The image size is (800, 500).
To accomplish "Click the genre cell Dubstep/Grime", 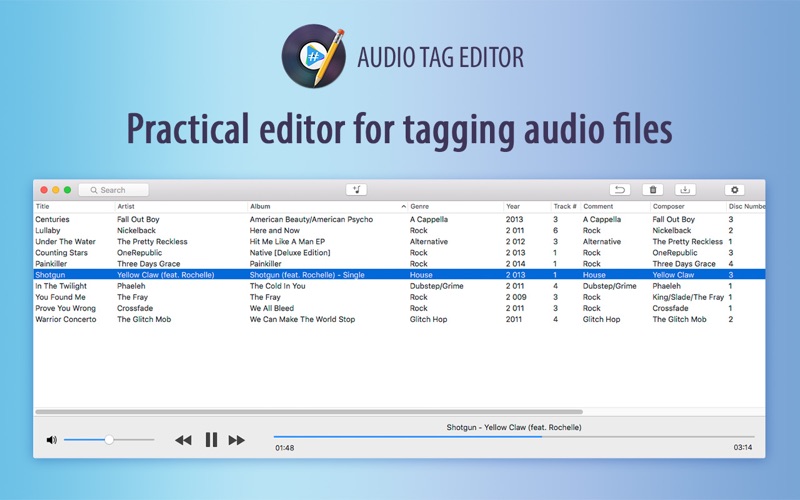I will coord(437,286).
